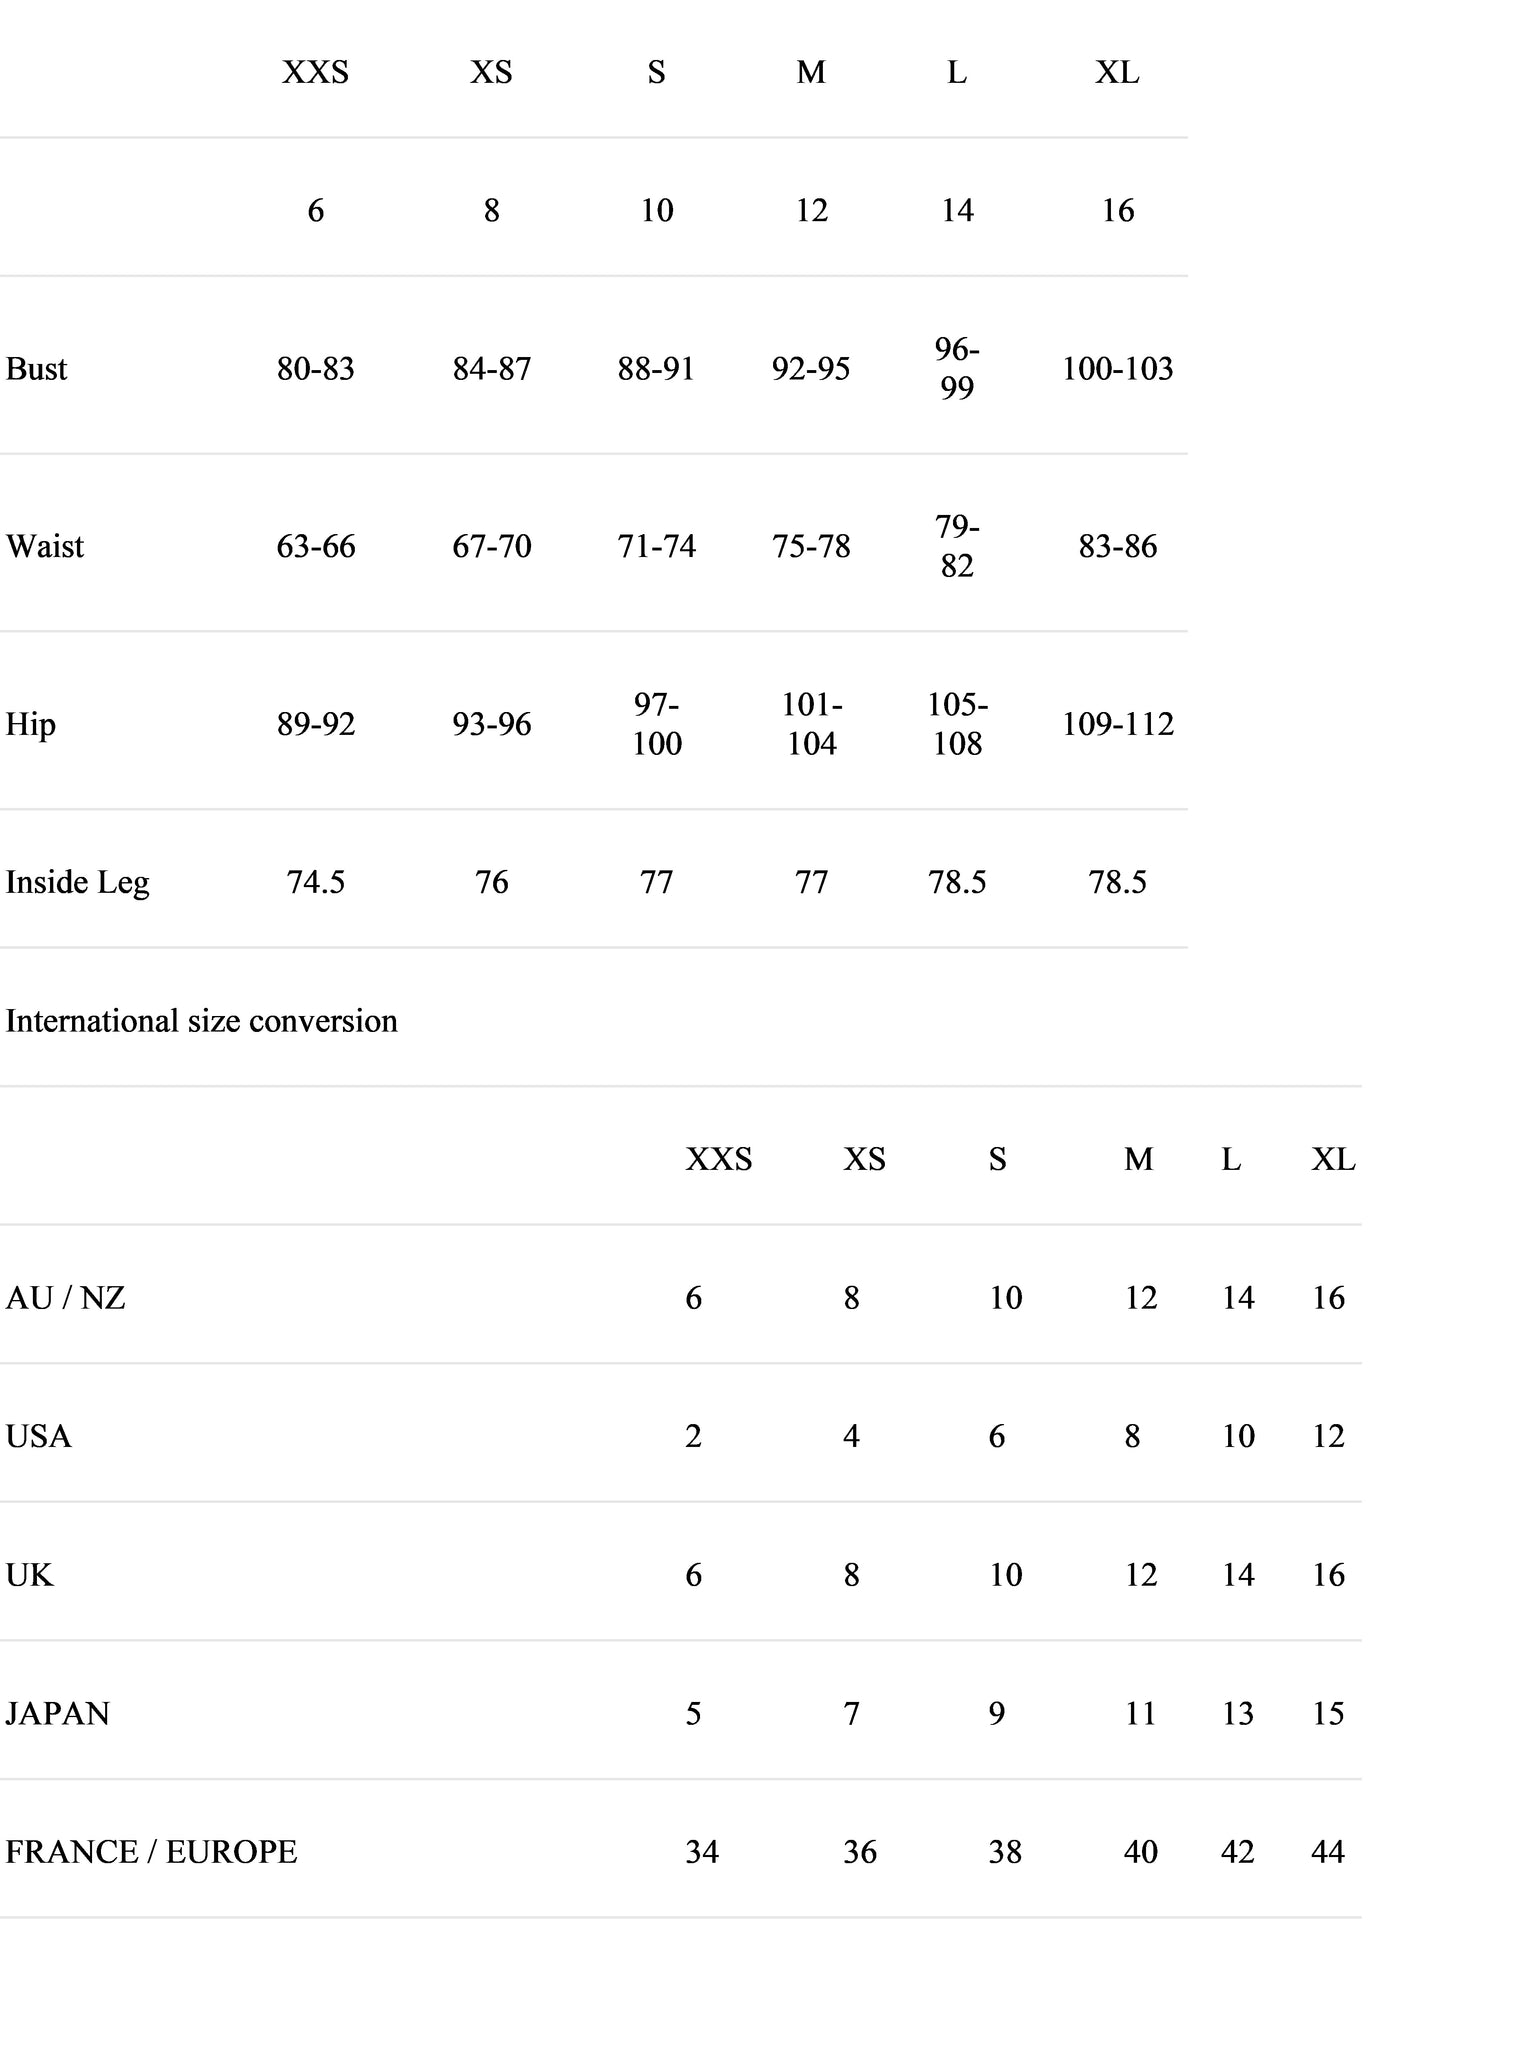Screen dimensions: 1538x2048
Task: Click the USA row label
Action: click(38, 1437)
